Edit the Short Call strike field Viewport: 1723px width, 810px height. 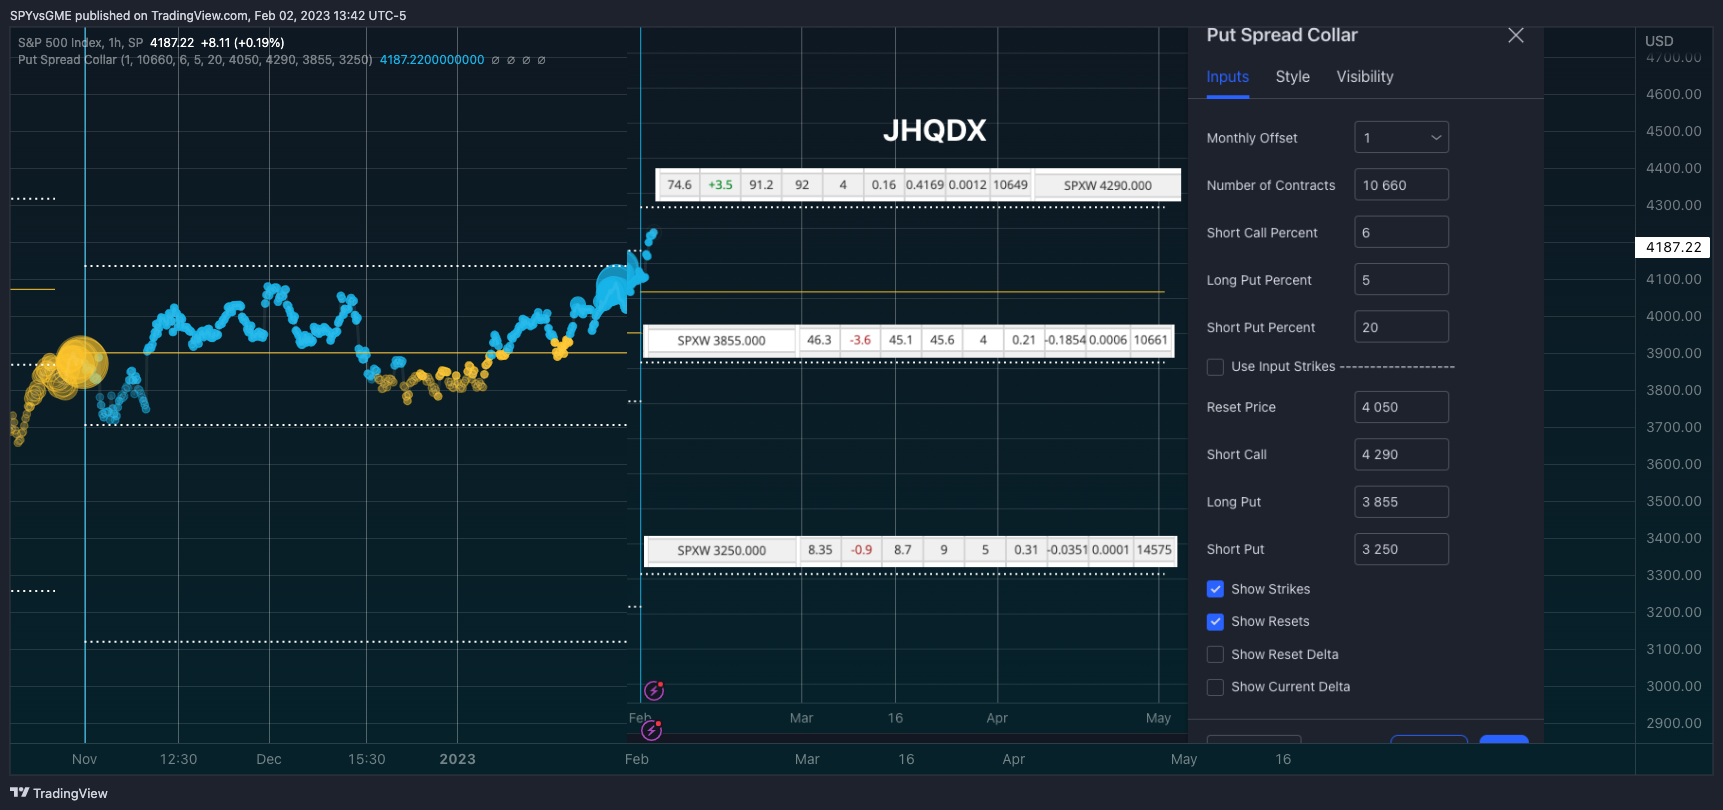pyautogui.click(x=1401, y=454)
